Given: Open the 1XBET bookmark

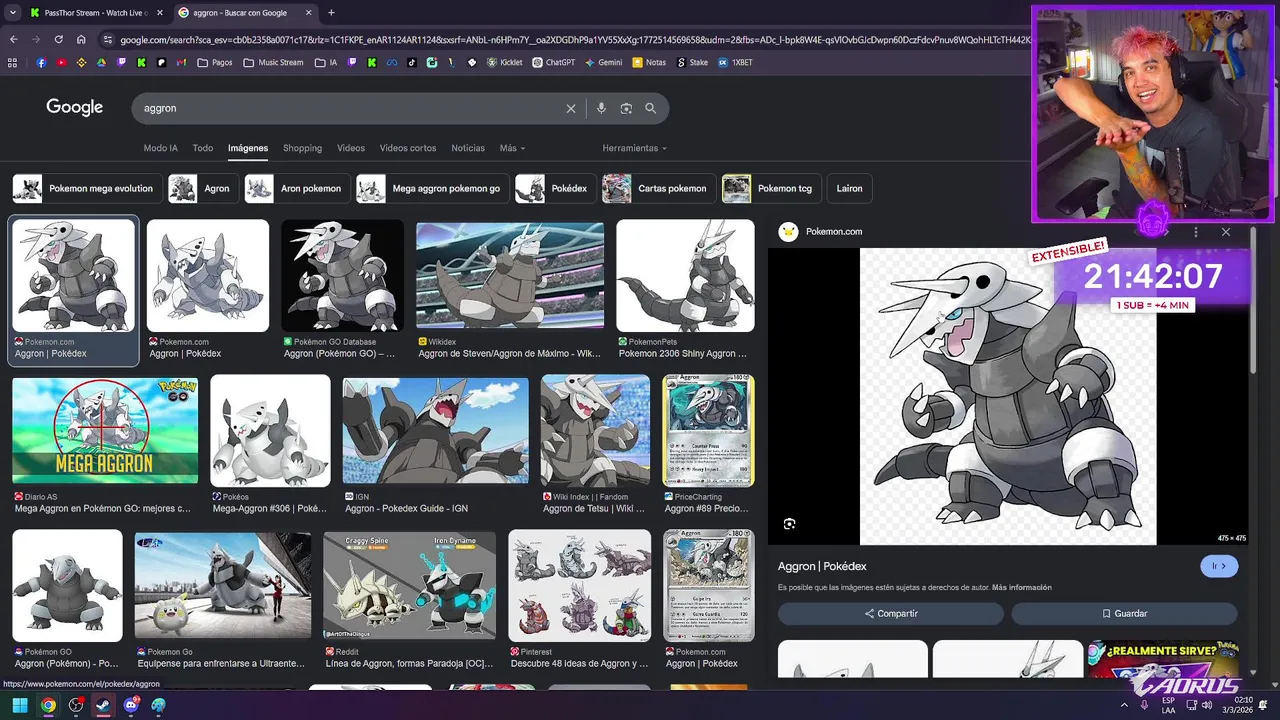Looking at the screenshot, I should pos(735,62).
